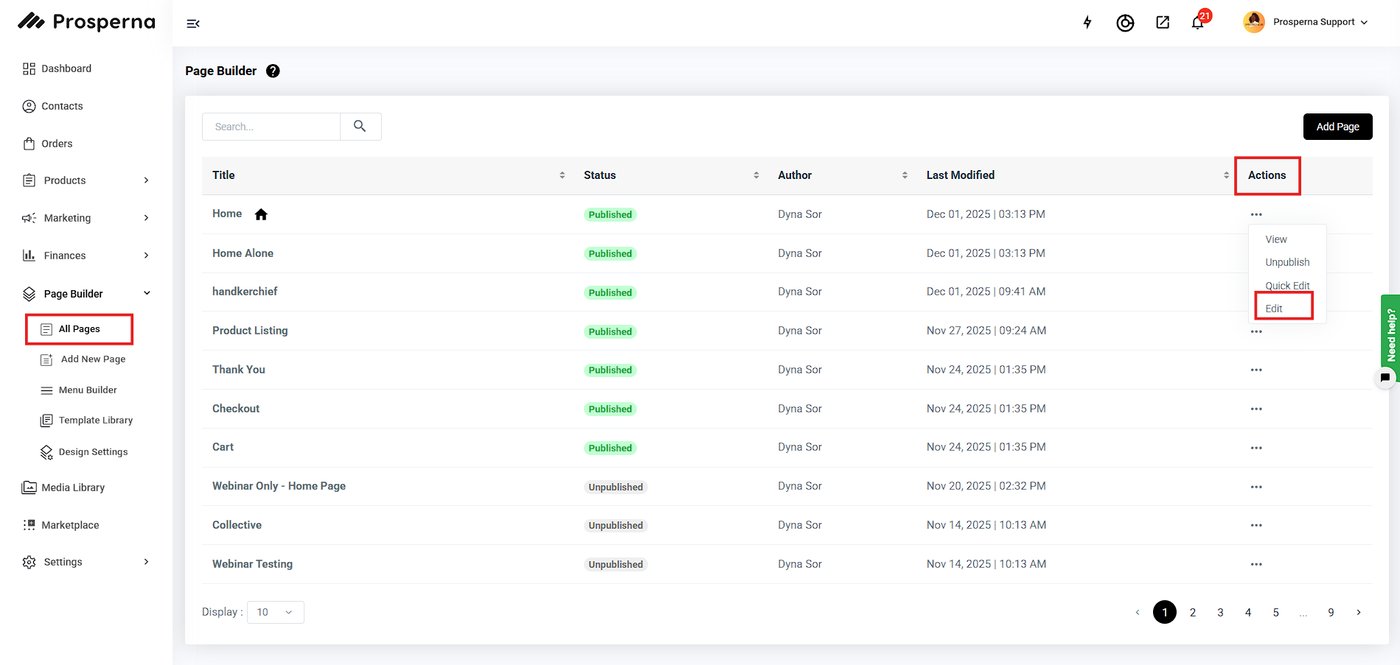Viewport: 1400px width, 665px height.
Task: Open the Need help chat icon
Action: (x=1385, y=378)
